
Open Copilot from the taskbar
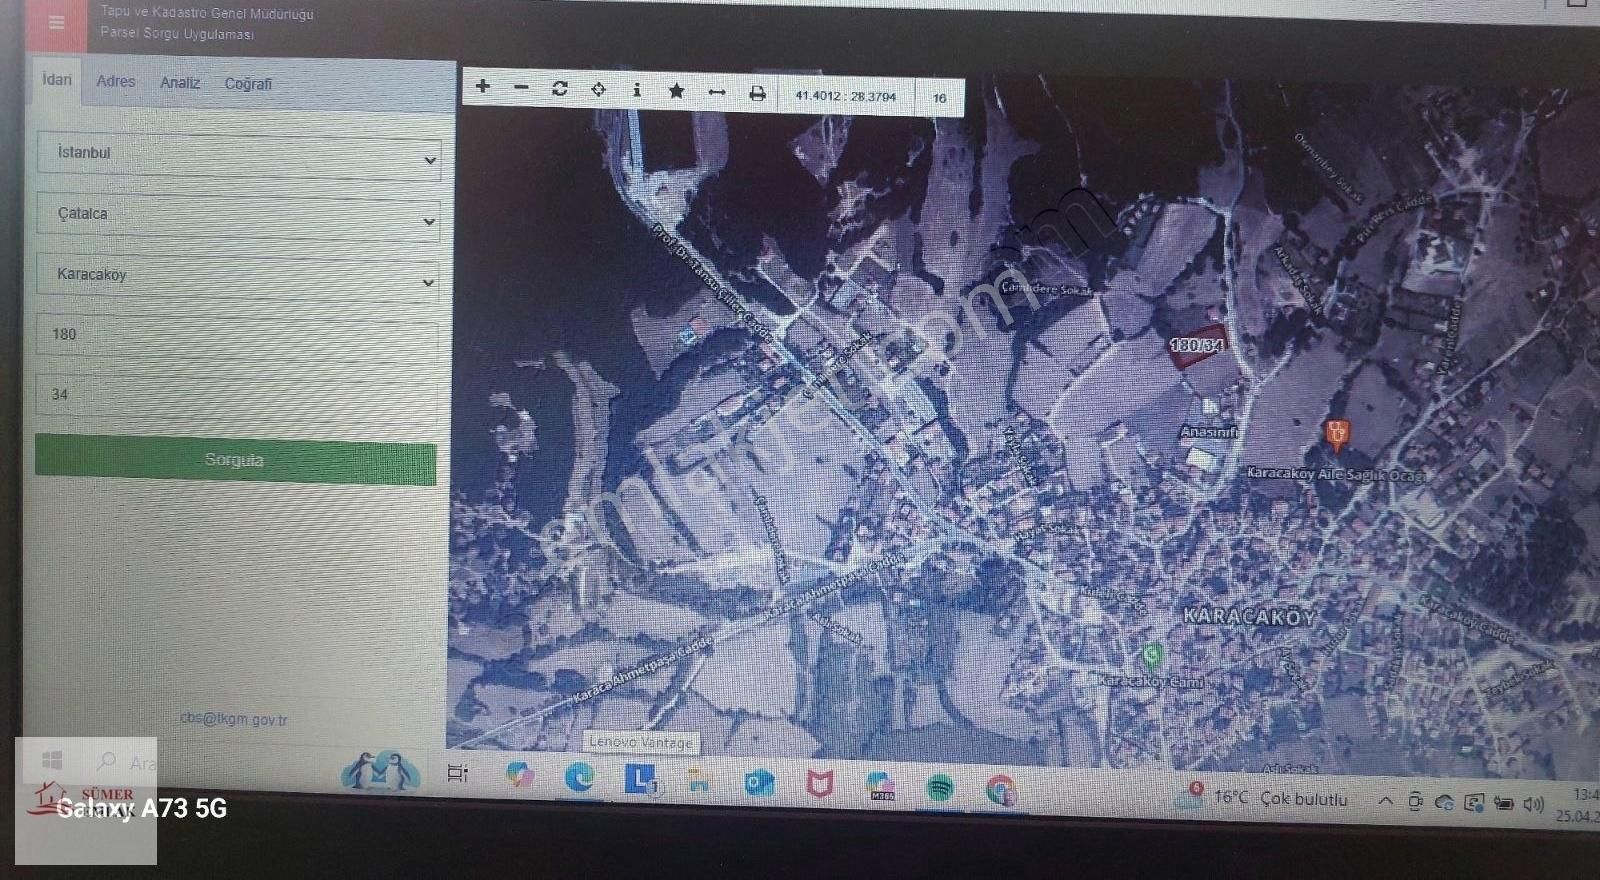(x=520, y=775)
